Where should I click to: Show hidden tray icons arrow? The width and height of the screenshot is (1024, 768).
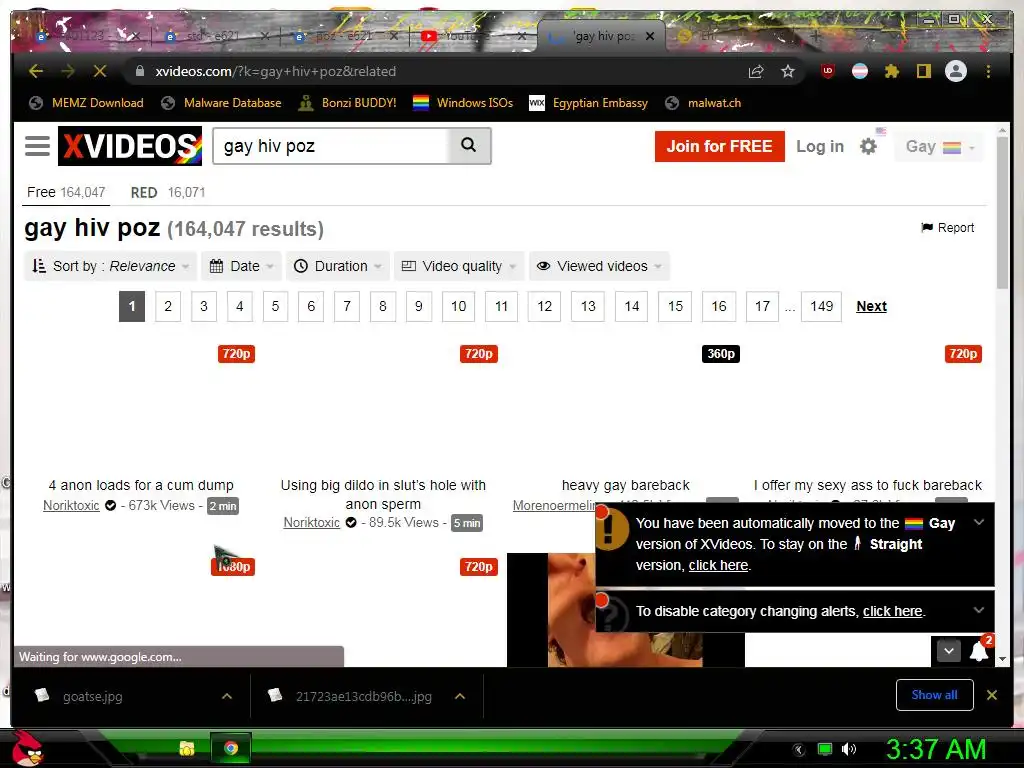coord(799,749)
